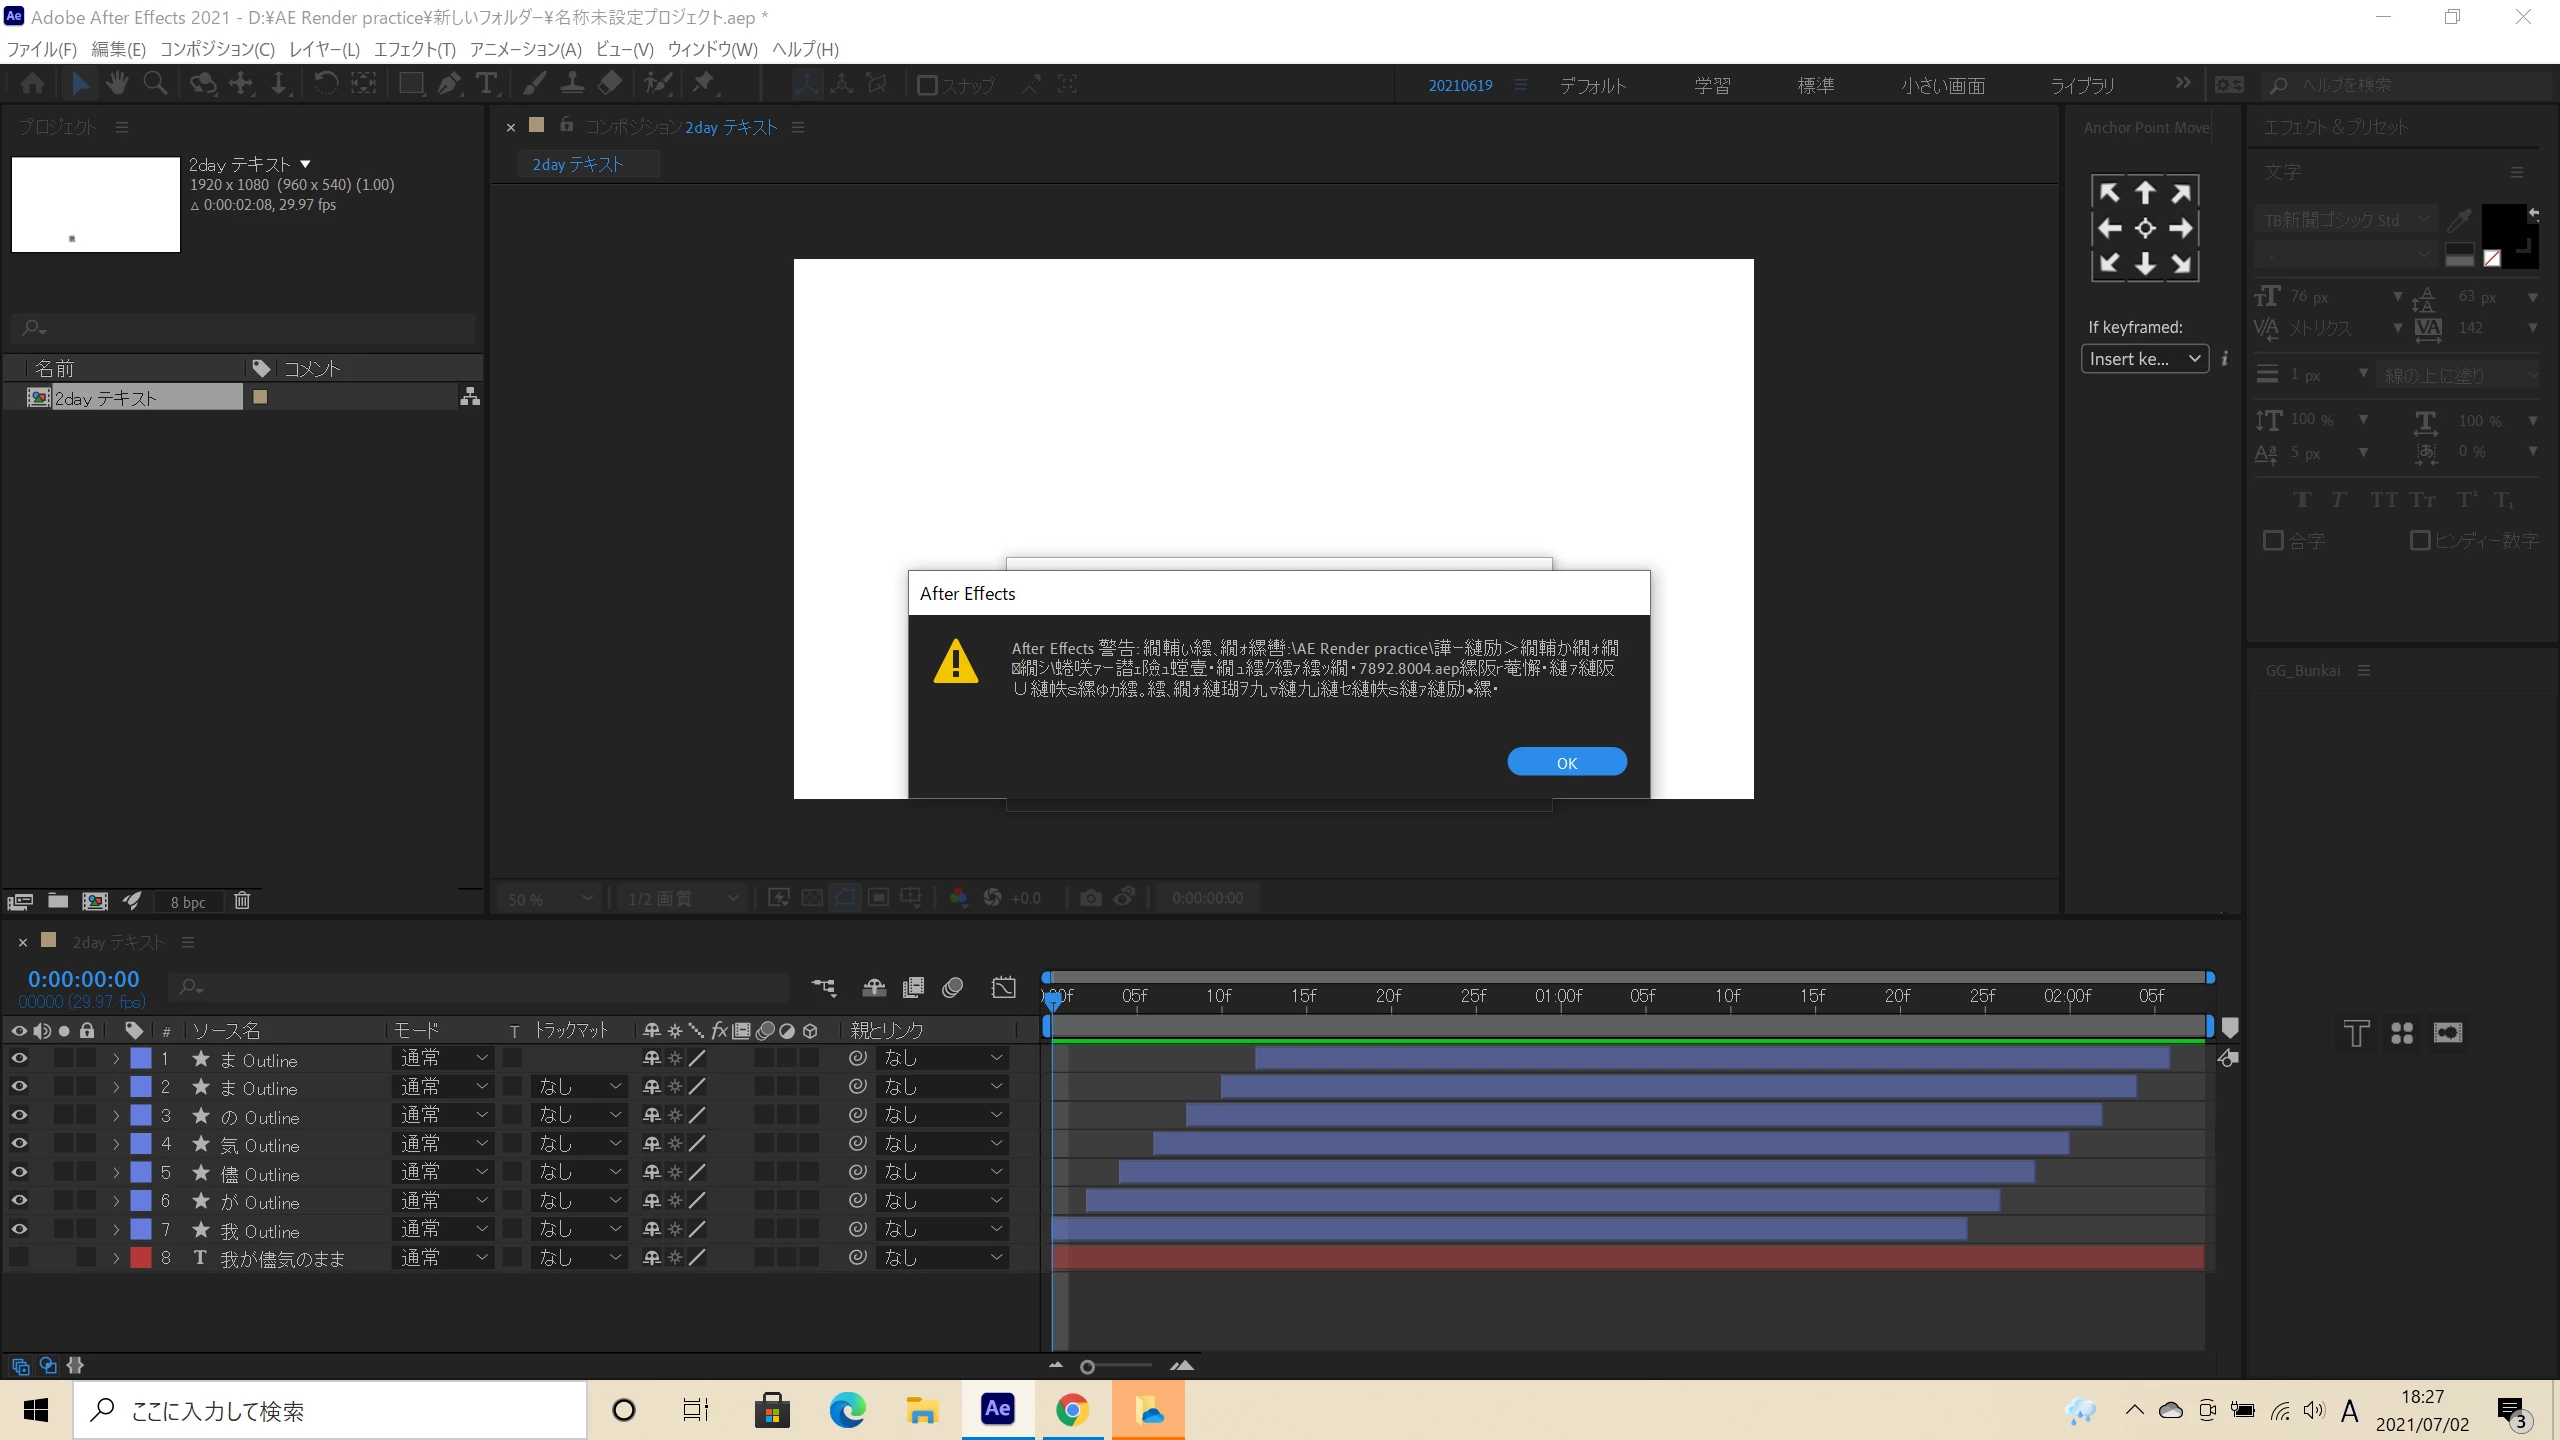Open the エフェクト(T) menu
Viewport: 2560px width, 1440px height.
click(414, 49)
